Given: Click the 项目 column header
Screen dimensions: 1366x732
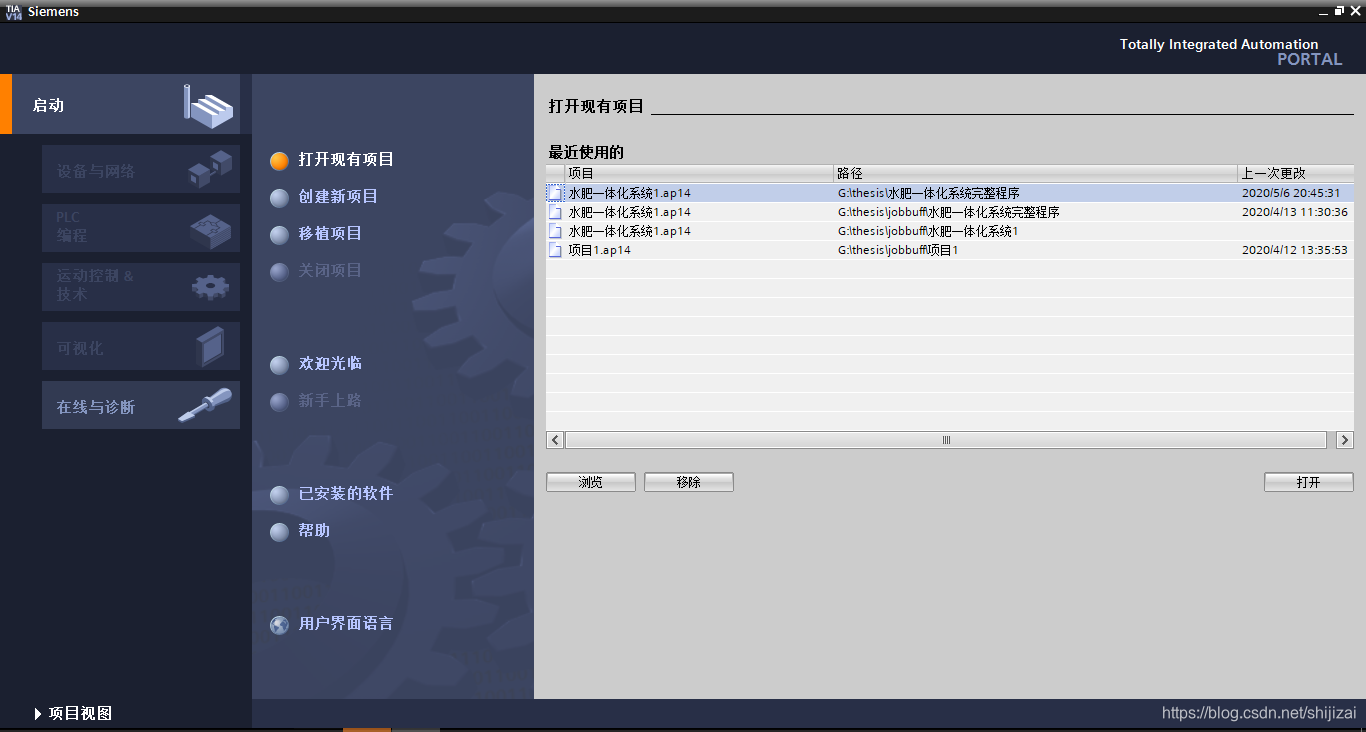Looking at the screenshot, I should pos(699,173).
